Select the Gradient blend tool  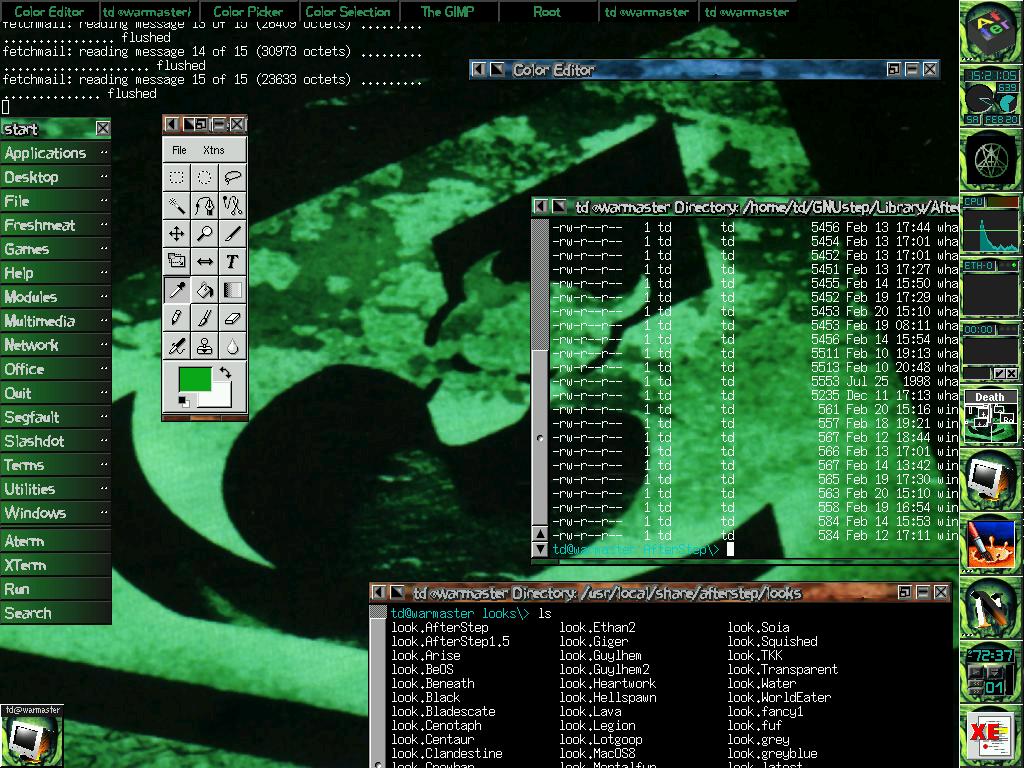point(232,290)
